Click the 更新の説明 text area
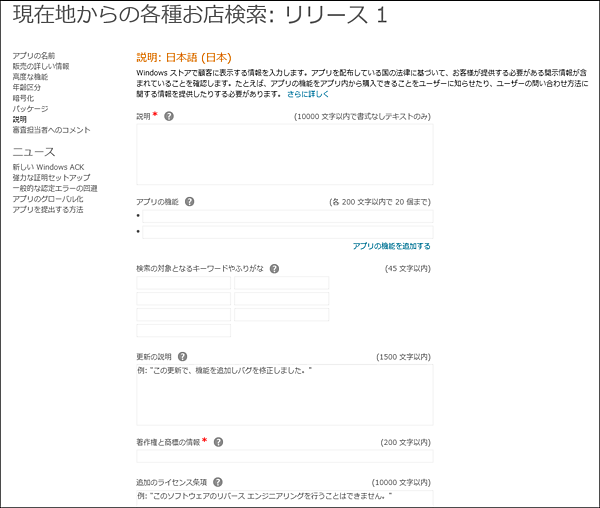This screenshot has height=508, width=600. click(284, 393)
